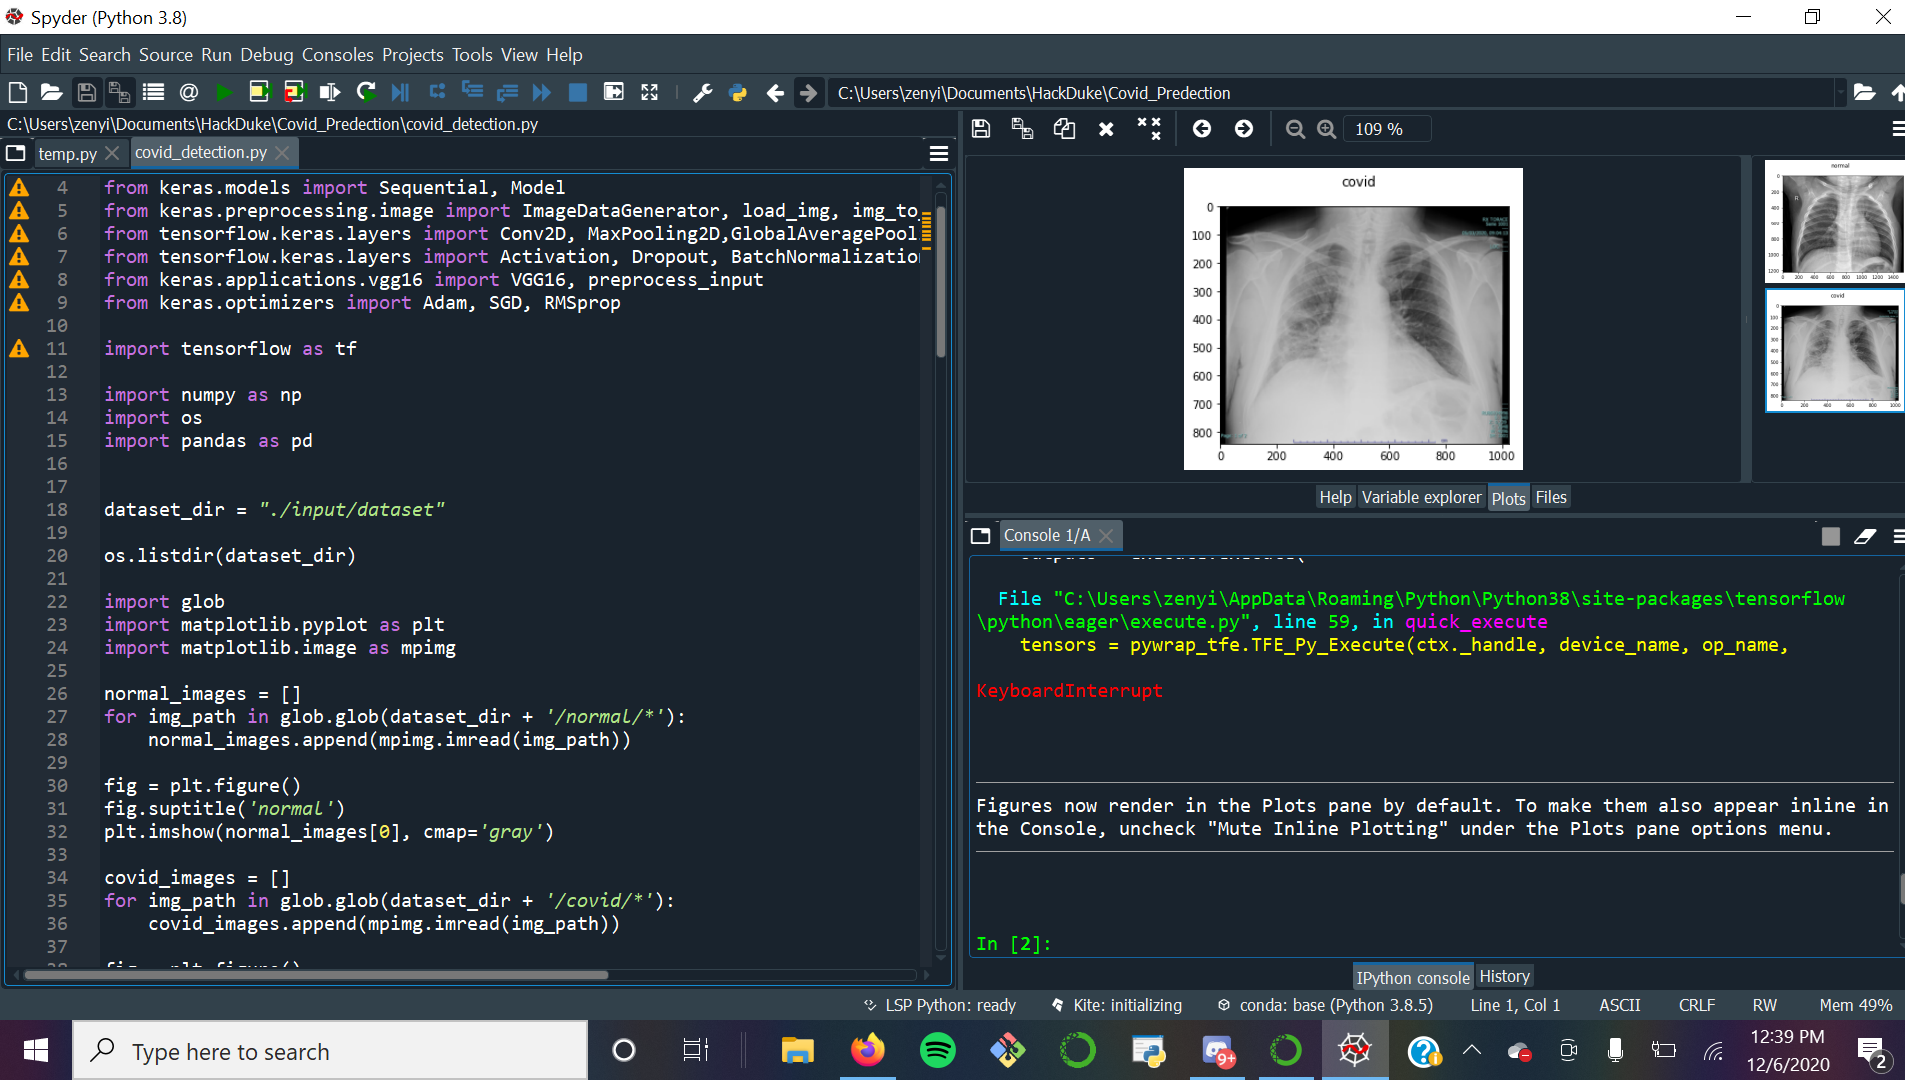Start debugging the file
Viewport: 1905px width, 1080px height.
click(400, 93)
